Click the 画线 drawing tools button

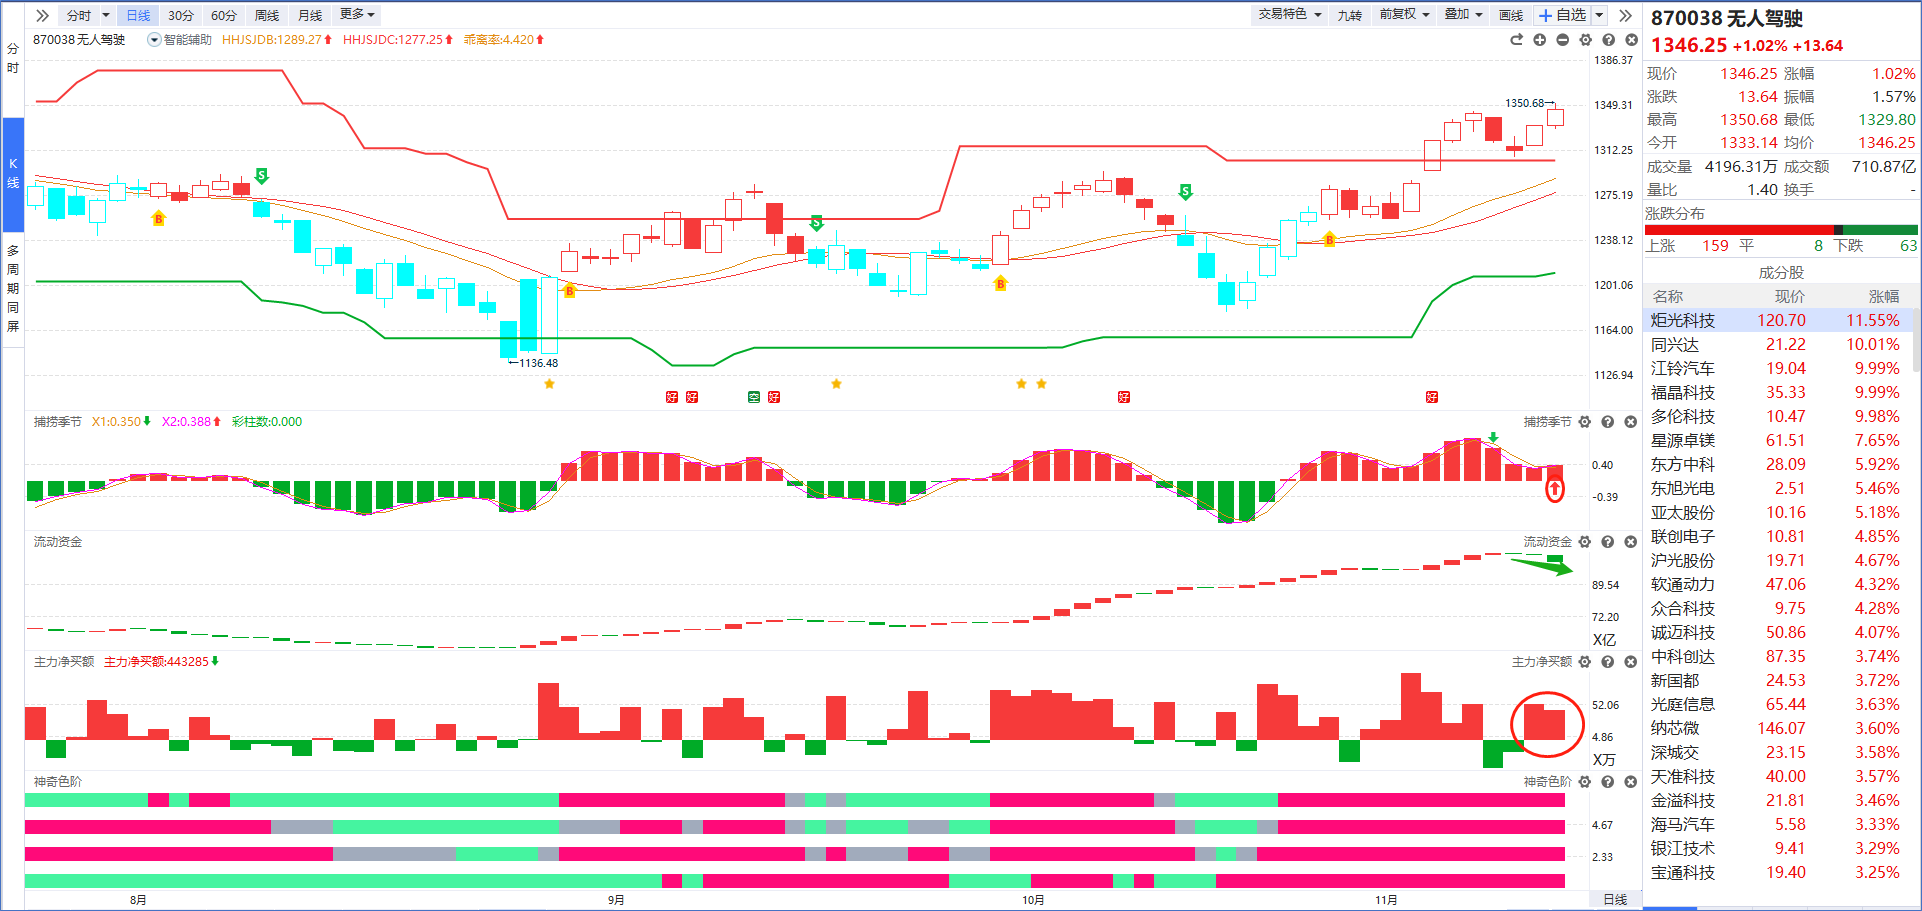pyautogui.click(x=1511, y=15)
